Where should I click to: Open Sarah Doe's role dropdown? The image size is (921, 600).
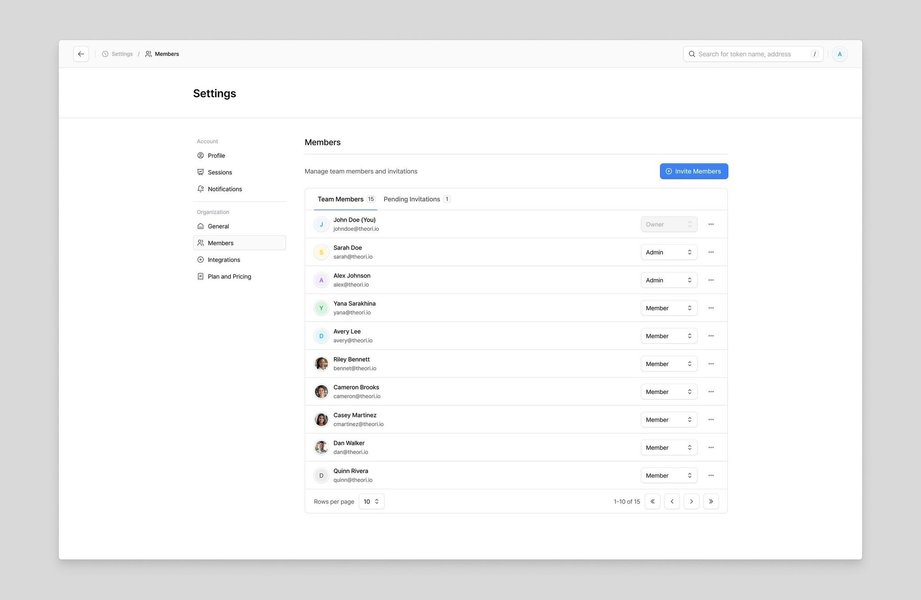click(668, 252)
